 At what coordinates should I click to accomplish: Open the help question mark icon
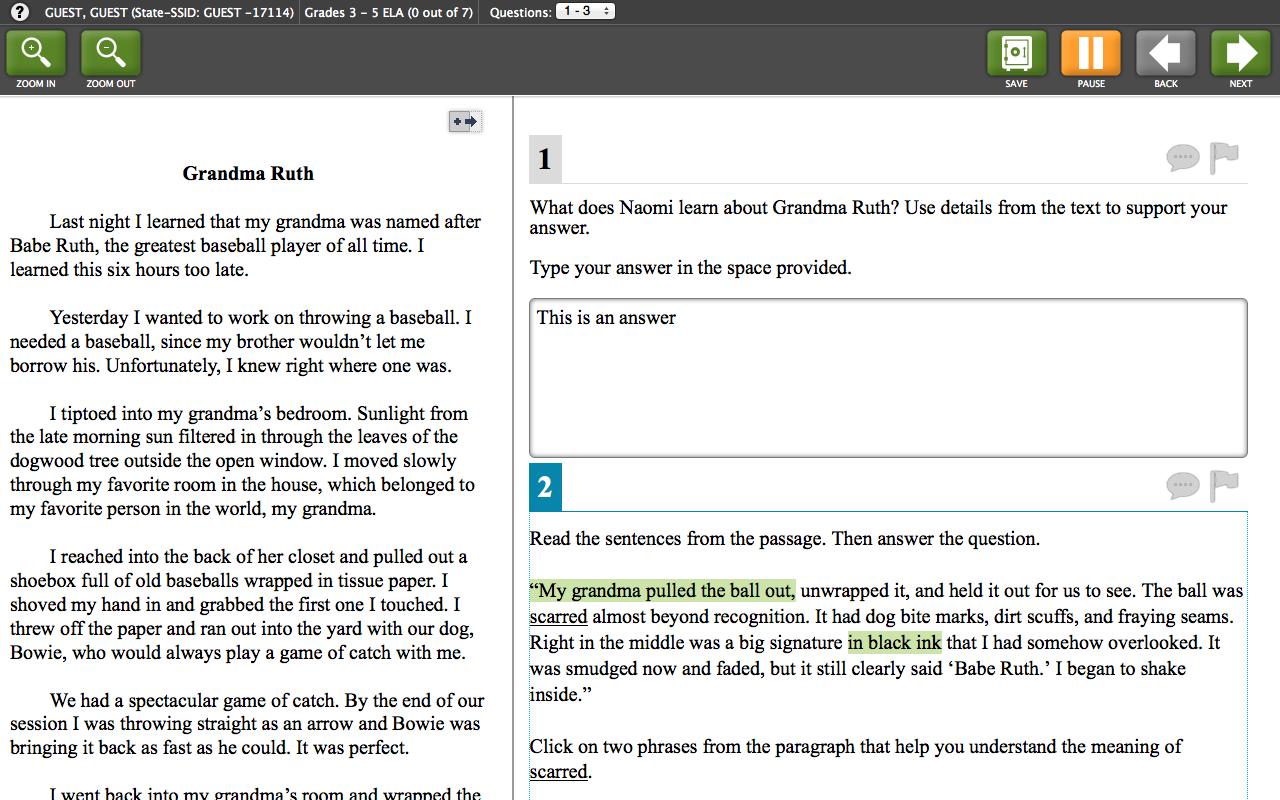click(x=19, y=12)
